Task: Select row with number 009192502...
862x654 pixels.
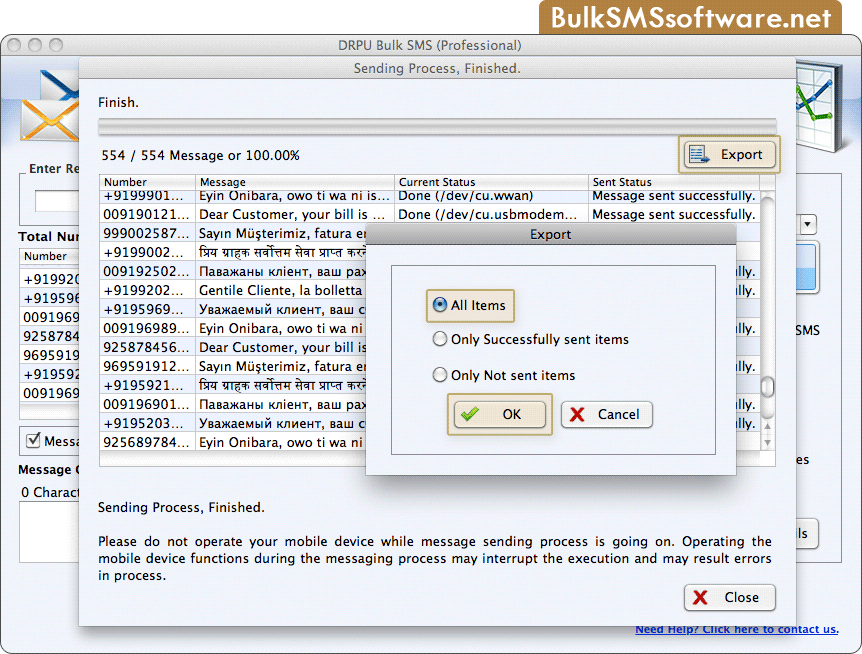Action: (233, 271)
